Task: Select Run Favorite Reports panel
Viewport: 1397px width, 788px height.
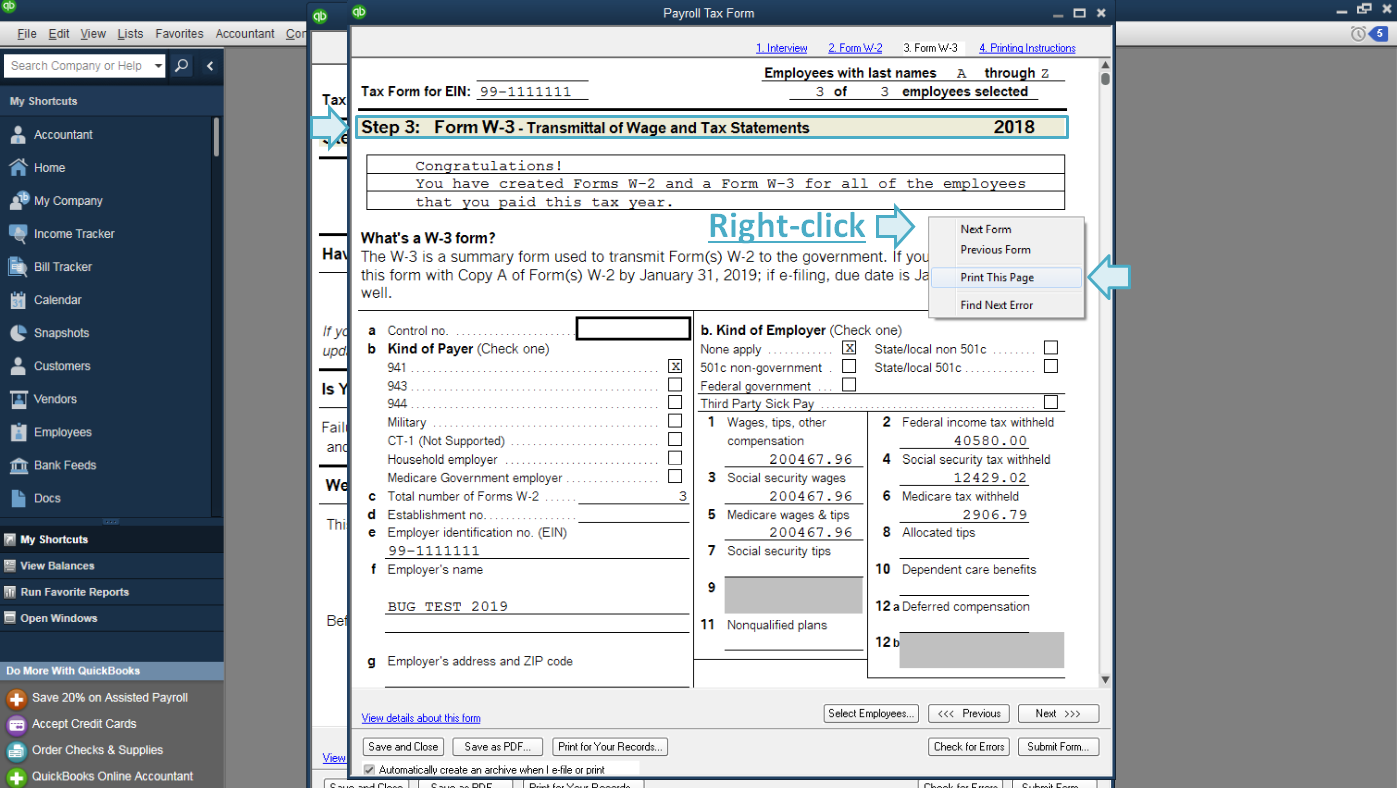Action: pos(111,591)
